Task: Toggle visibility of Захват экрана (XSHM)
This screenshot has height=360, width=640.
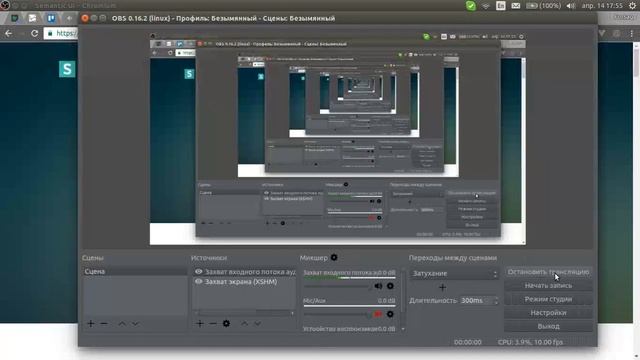Action: coord(198,282)
